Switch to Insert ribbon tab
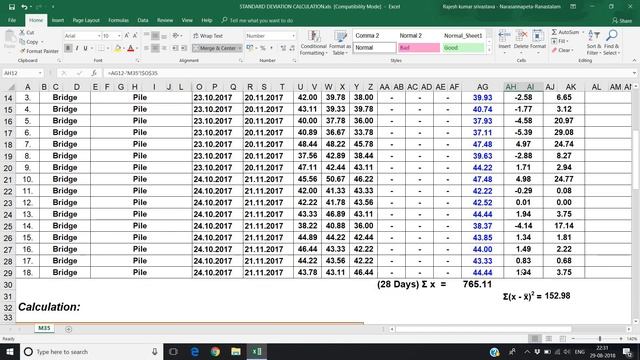 [x=58, y=20]
